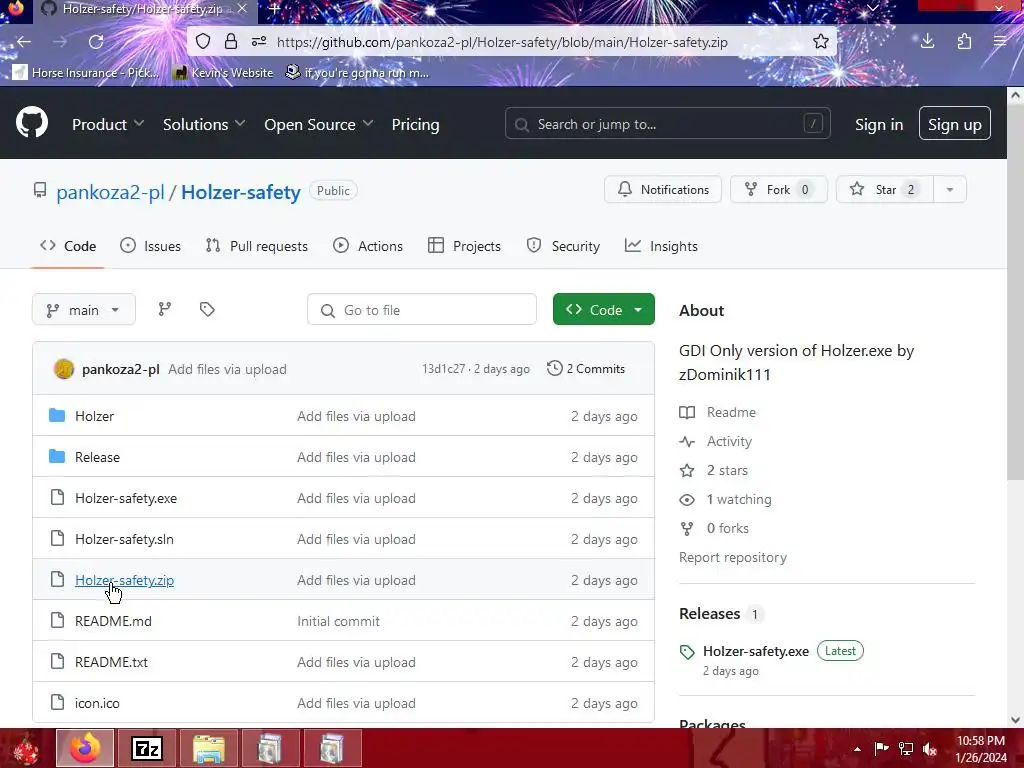Screen dimensions: 1024x768
Task: Click the network tray icon
Action: (x=905, y=749)
